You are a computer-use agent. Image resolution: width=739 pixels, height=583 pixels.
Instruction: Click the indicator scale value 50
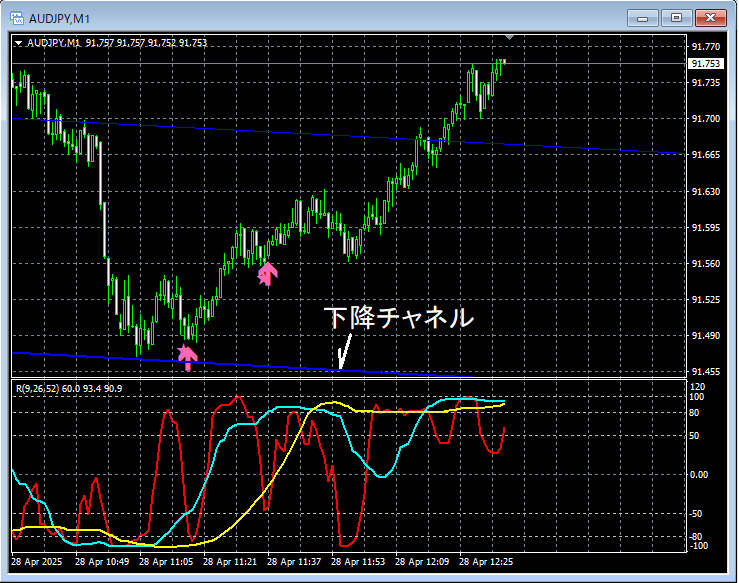coord(694,435)
